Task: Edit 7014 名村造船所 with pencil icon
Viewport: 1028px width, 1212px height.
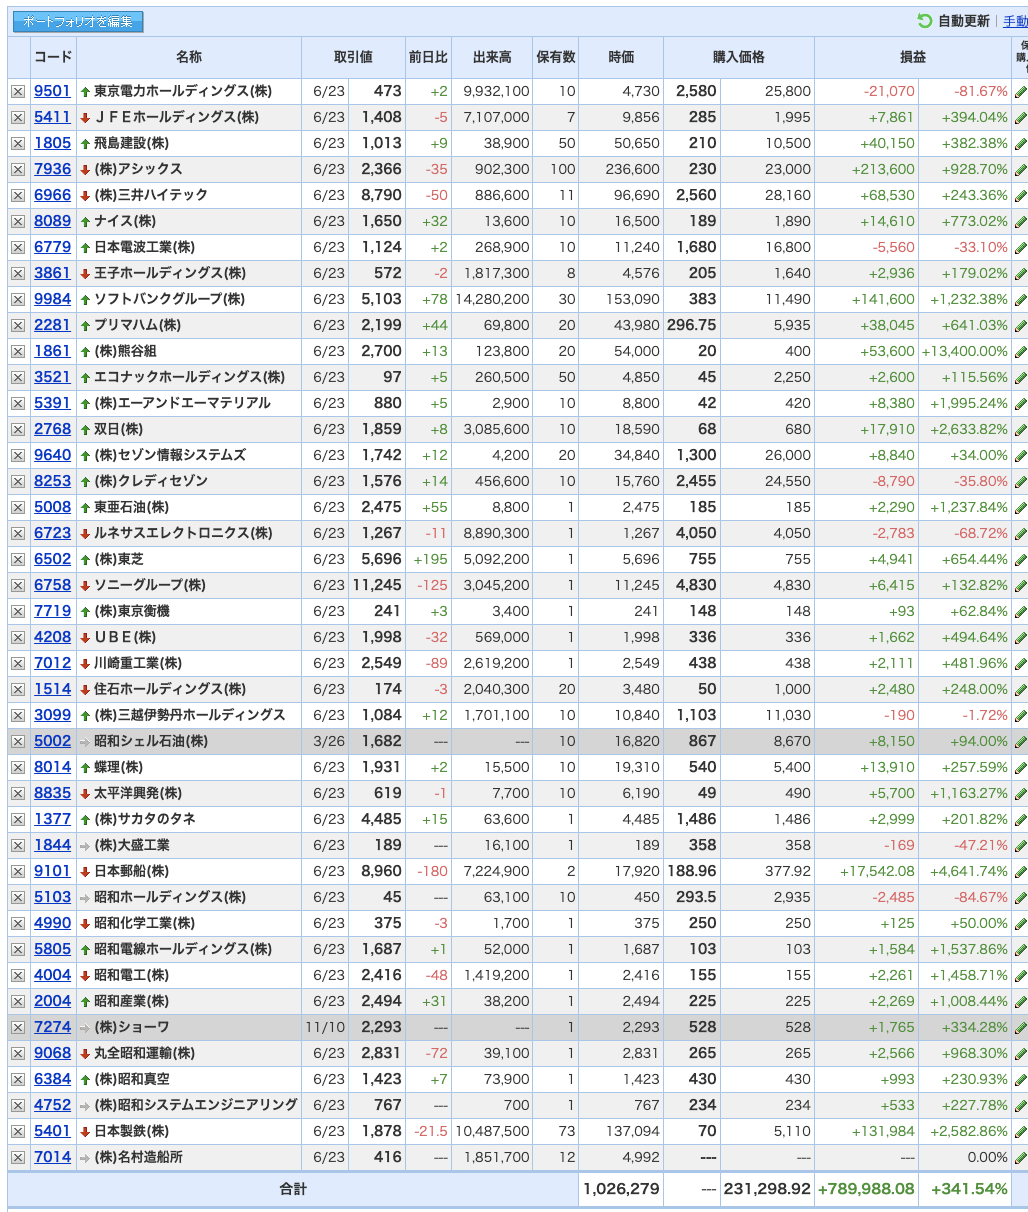Action: [x=1020, y=1157]
